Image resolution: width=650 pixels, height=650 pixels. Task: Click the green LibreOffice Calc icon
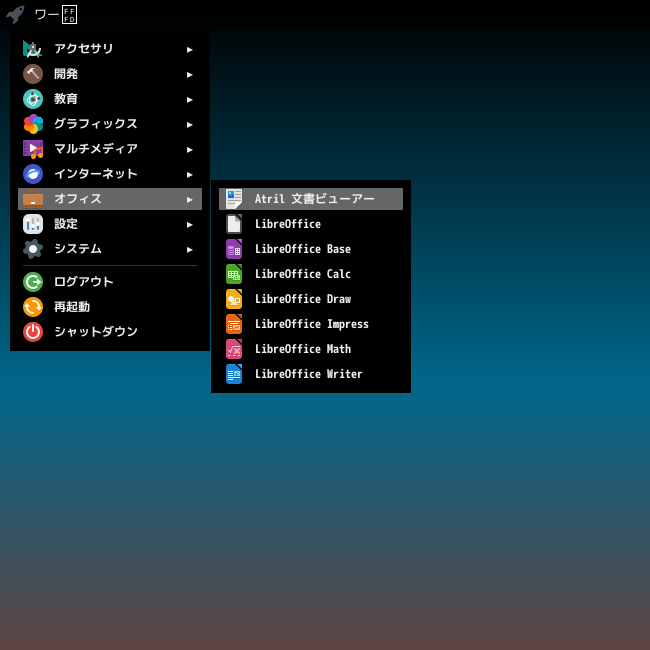(x=234, y=274)
